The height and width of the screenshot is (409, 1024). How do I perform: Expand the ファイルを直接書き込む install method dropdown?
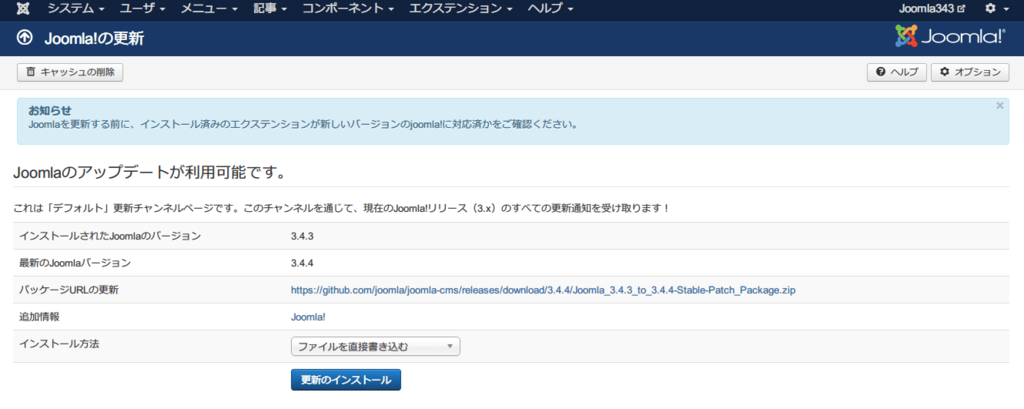(376, 347)
